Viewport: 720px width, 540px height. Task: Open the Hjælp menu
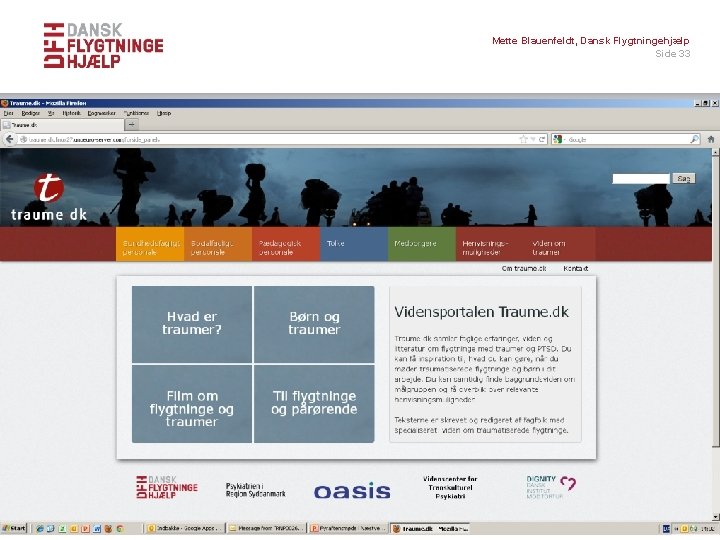pos(164,113)
